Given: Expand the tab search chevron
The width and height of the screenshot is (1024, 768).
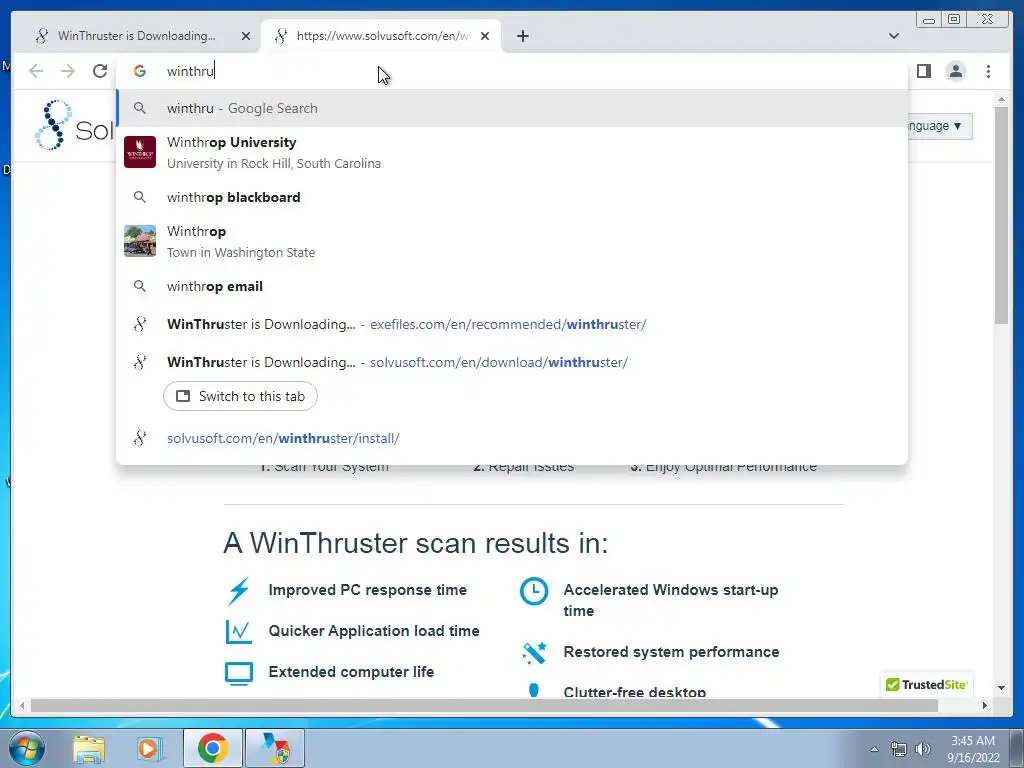Looking at the screenshot, I should tap(893, 36).
